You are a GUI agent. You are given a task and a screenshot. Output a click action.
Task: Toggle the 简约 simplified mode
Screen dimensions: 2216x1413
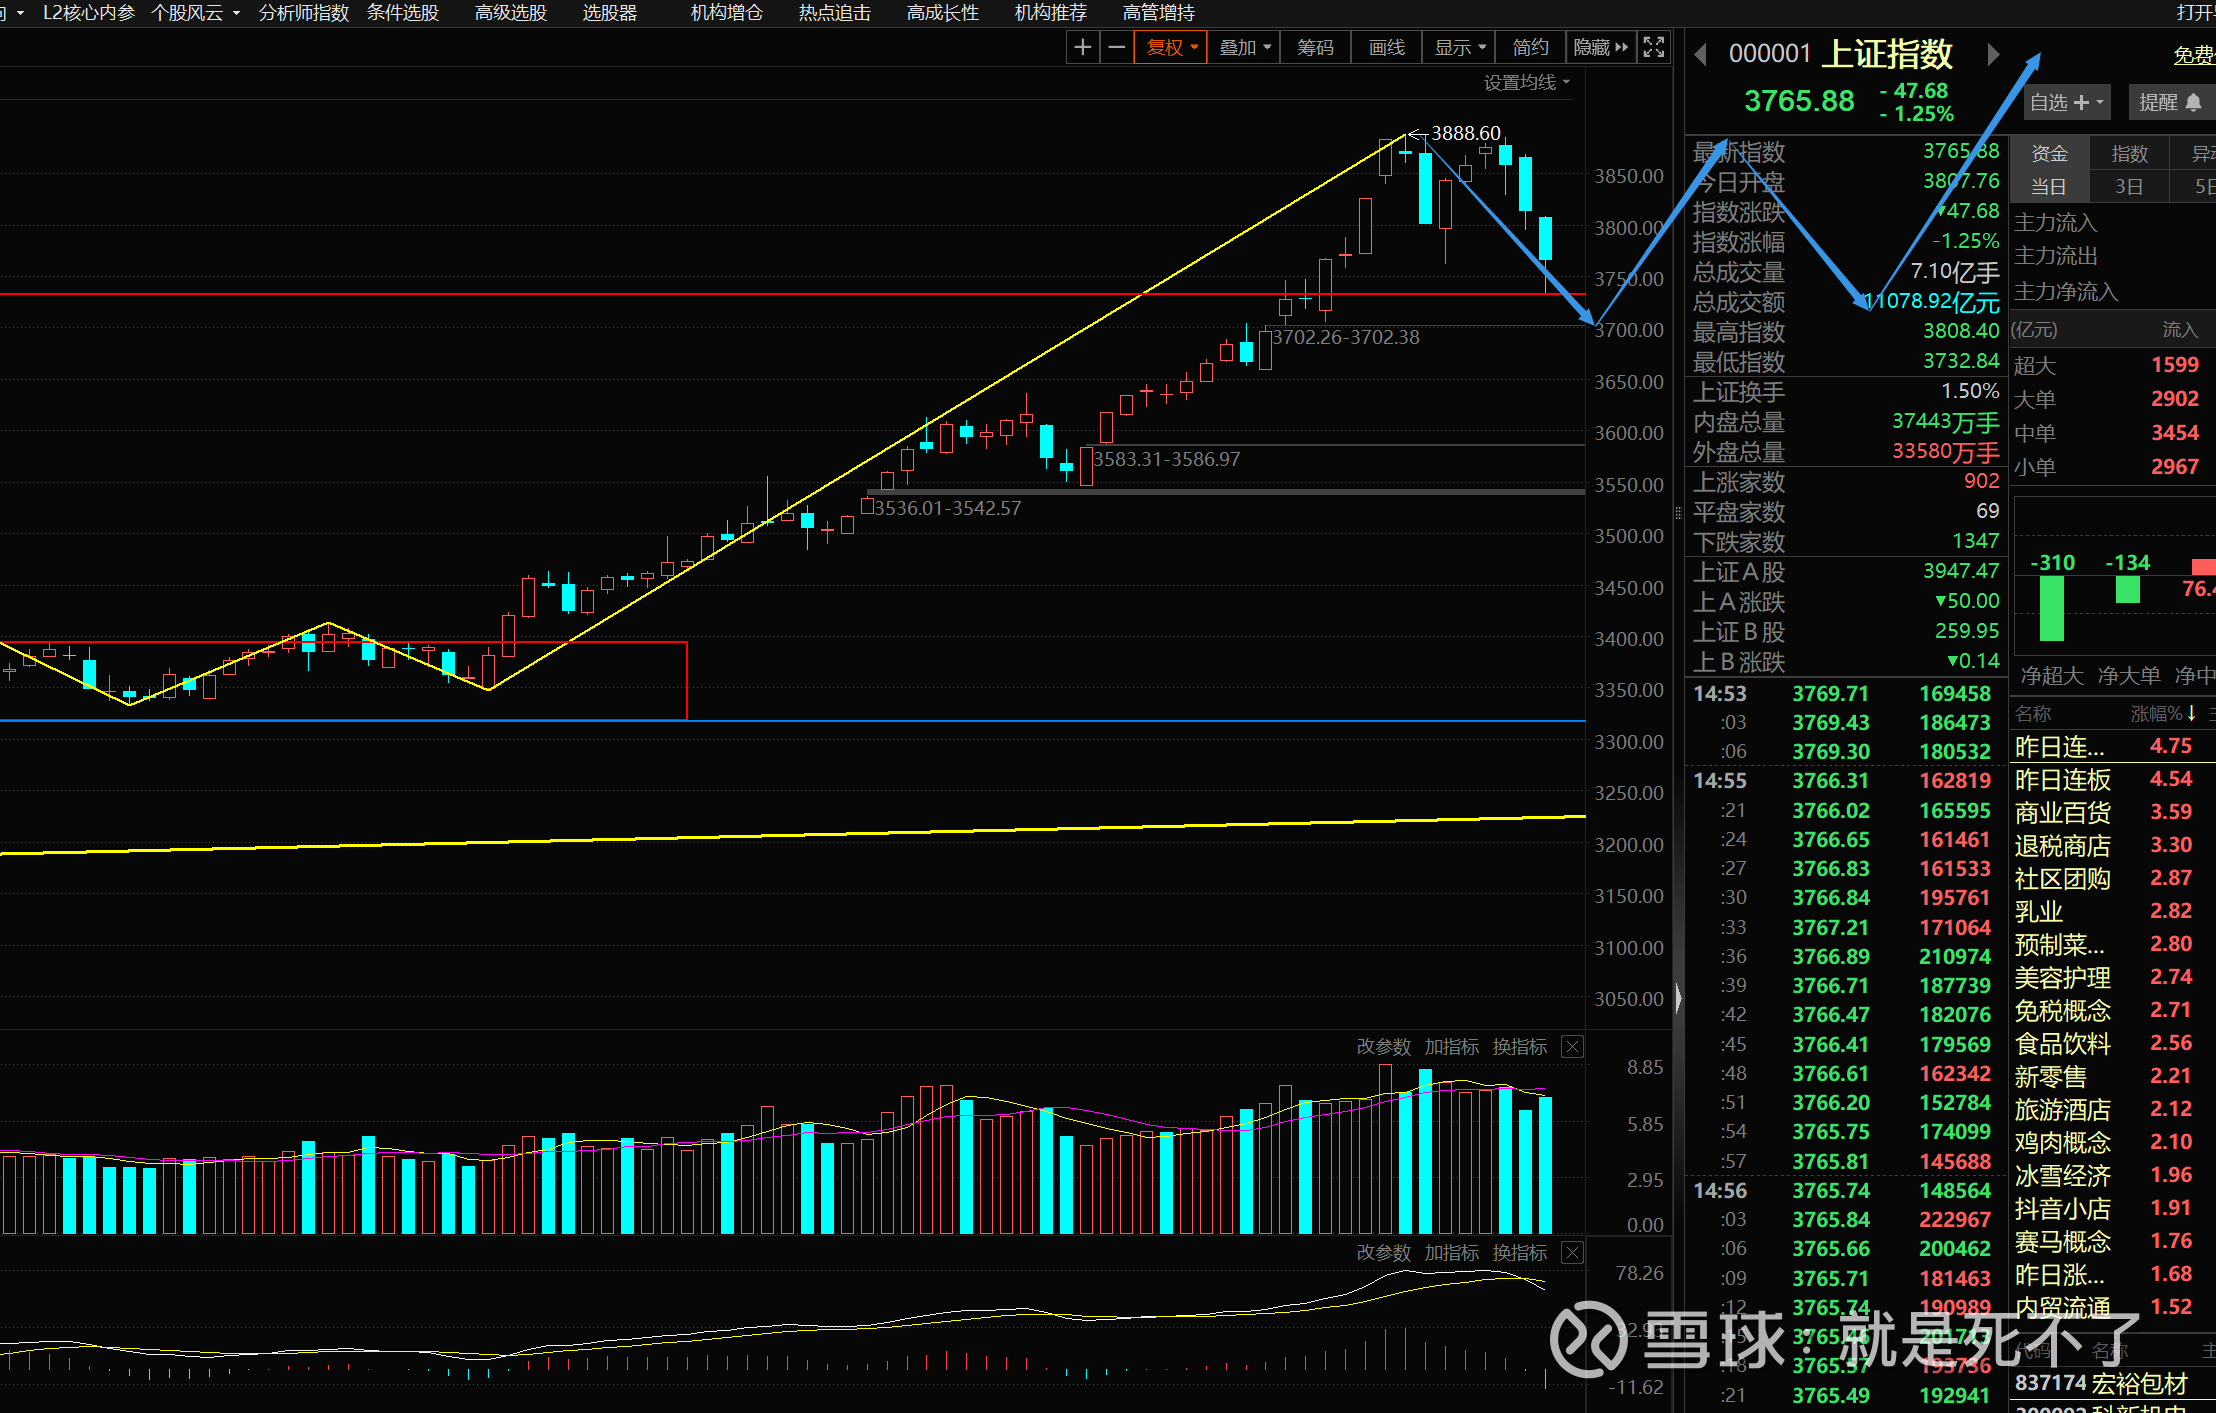1530,47
